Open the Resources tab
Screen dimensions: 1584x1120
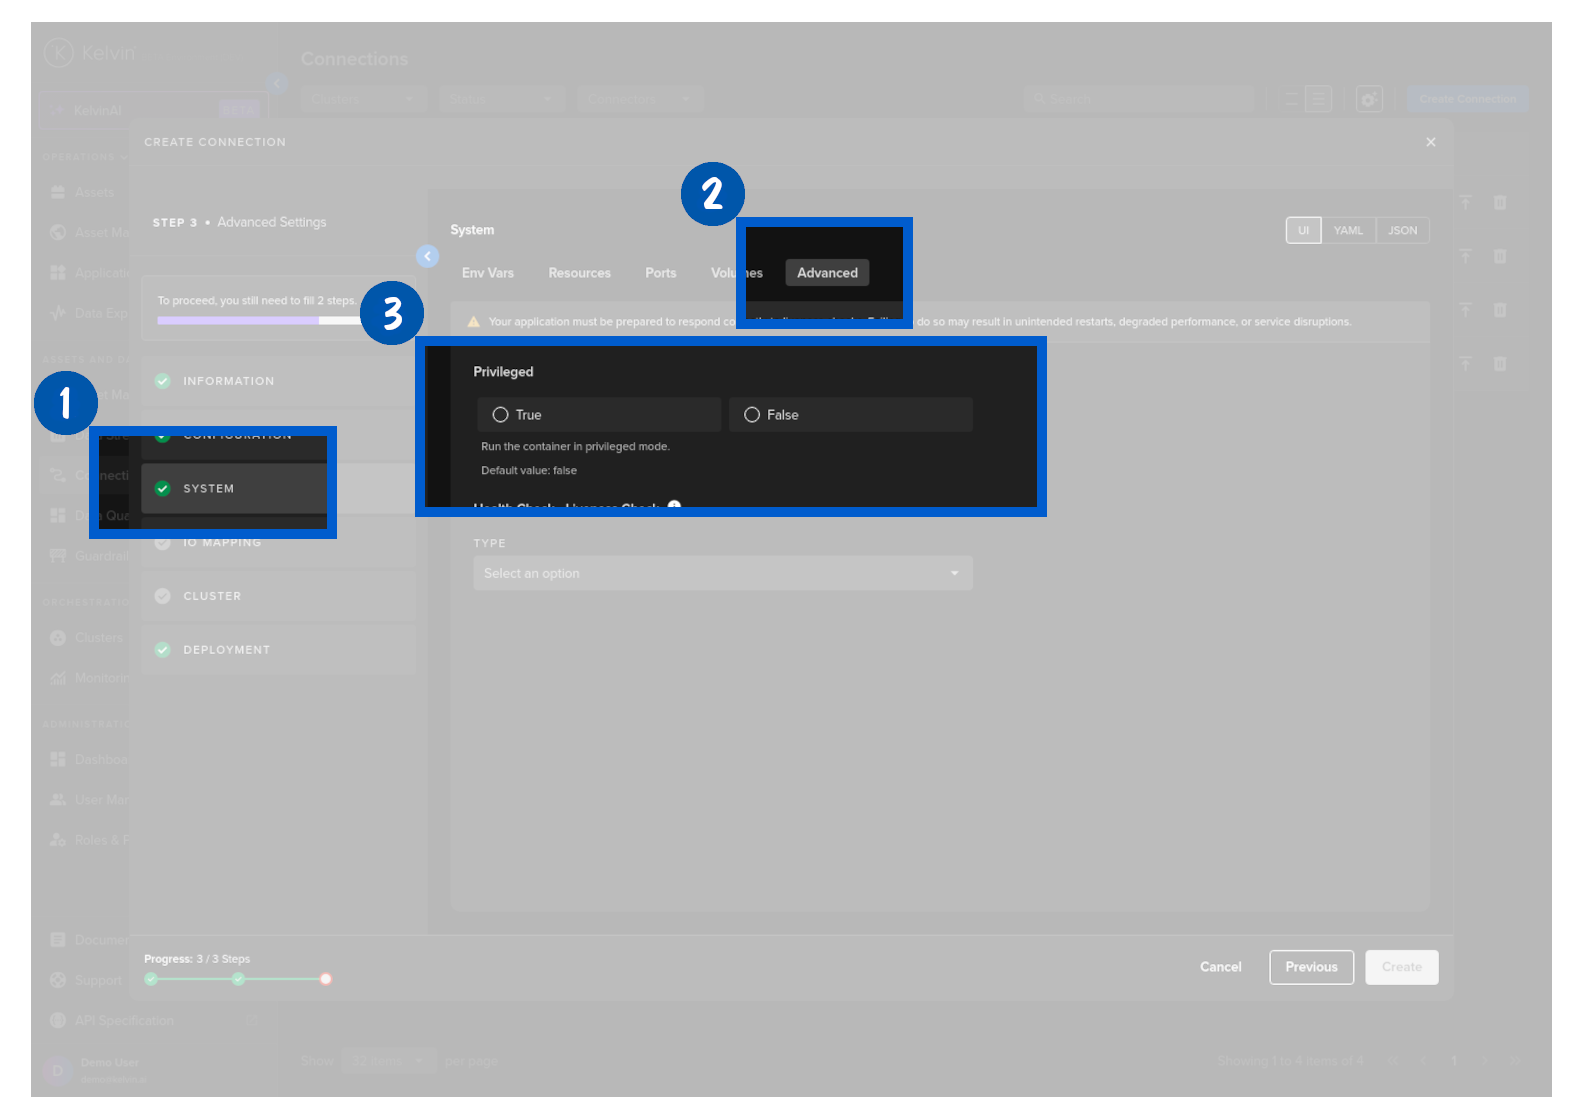(x=579, y=273)
